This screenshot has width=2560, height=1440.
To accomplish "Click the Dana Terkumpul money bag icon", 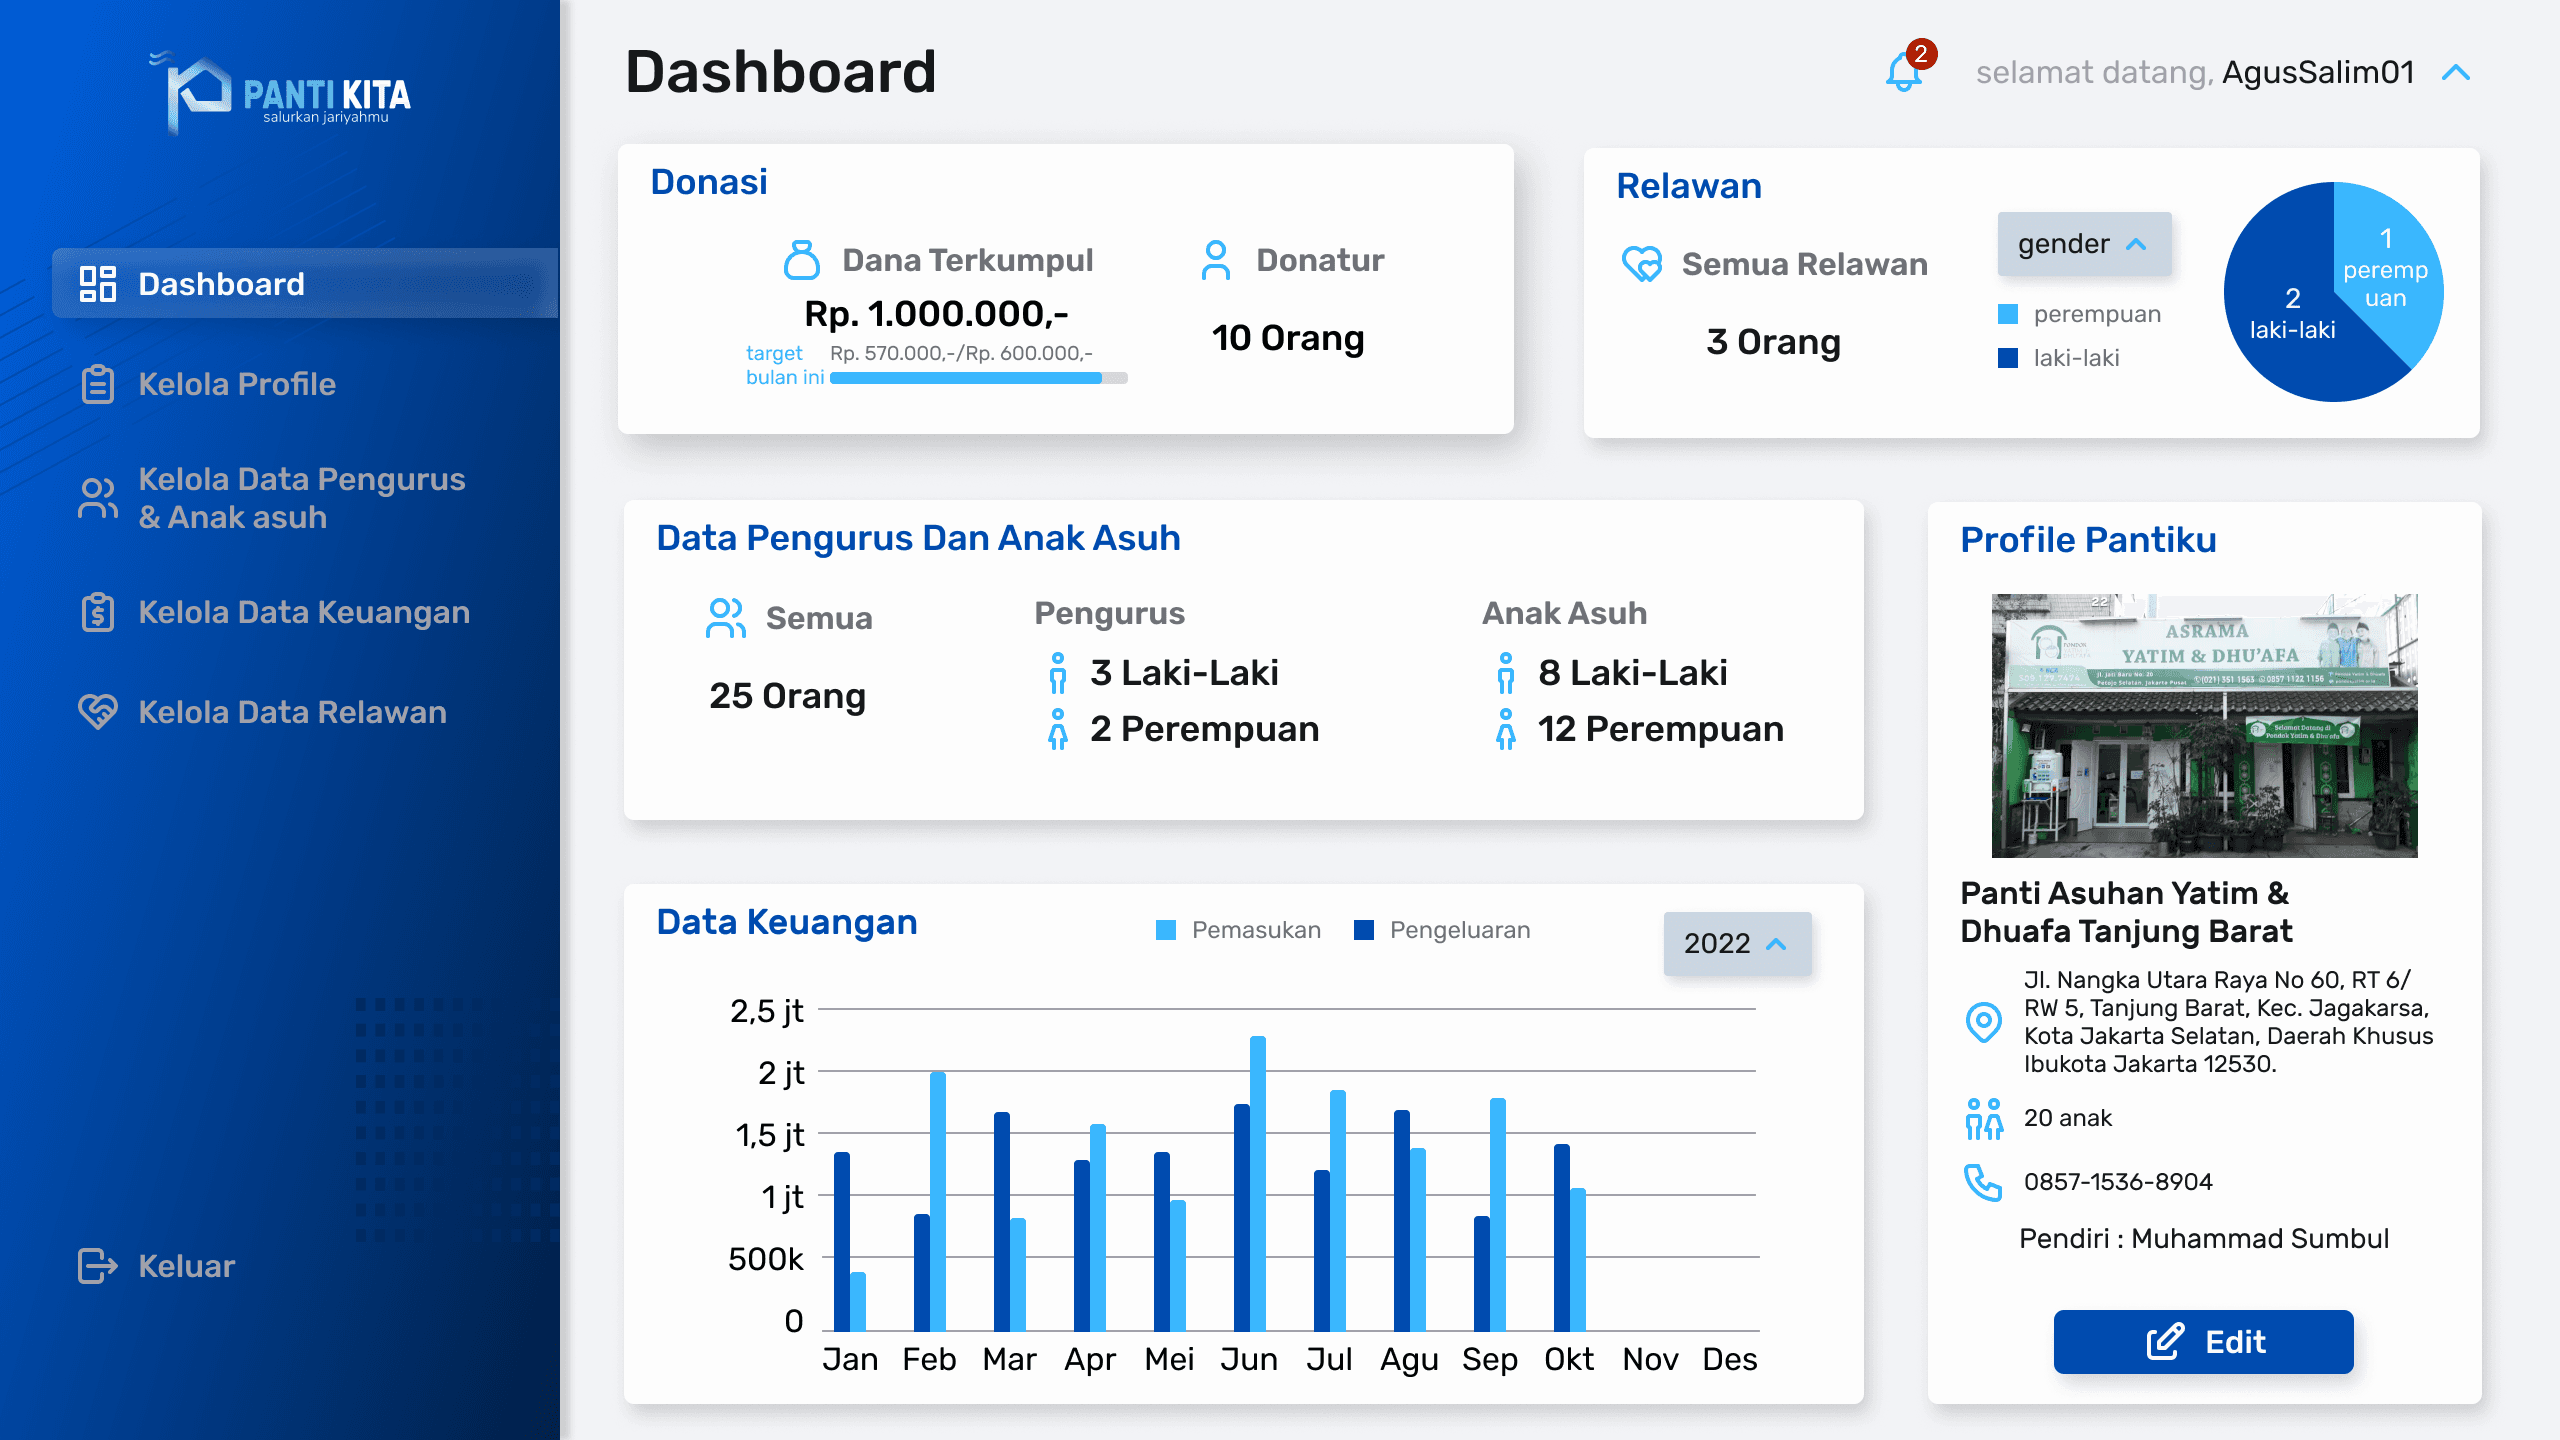I will coord(801,260).
